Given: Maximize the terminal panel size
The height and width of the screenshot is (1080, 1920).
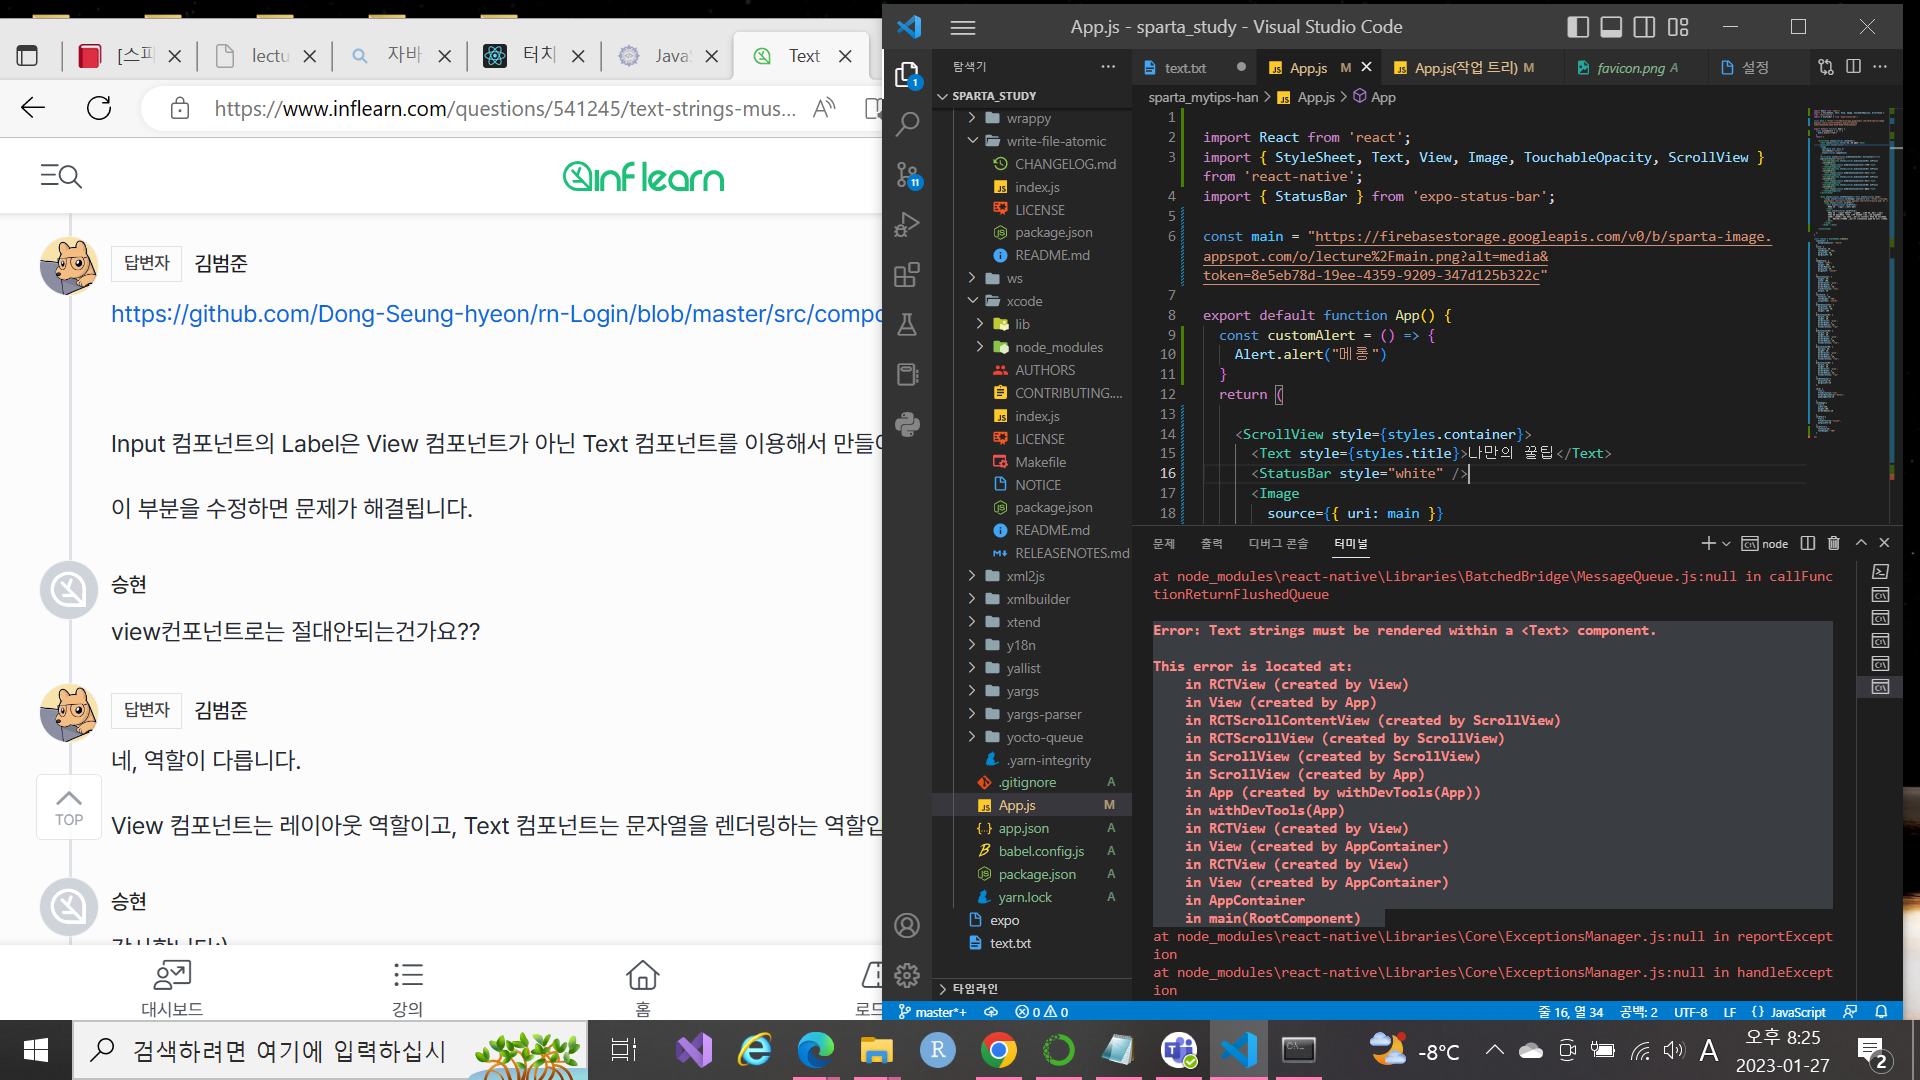Looking at the screenshot, I should [x=1861, y=543].
